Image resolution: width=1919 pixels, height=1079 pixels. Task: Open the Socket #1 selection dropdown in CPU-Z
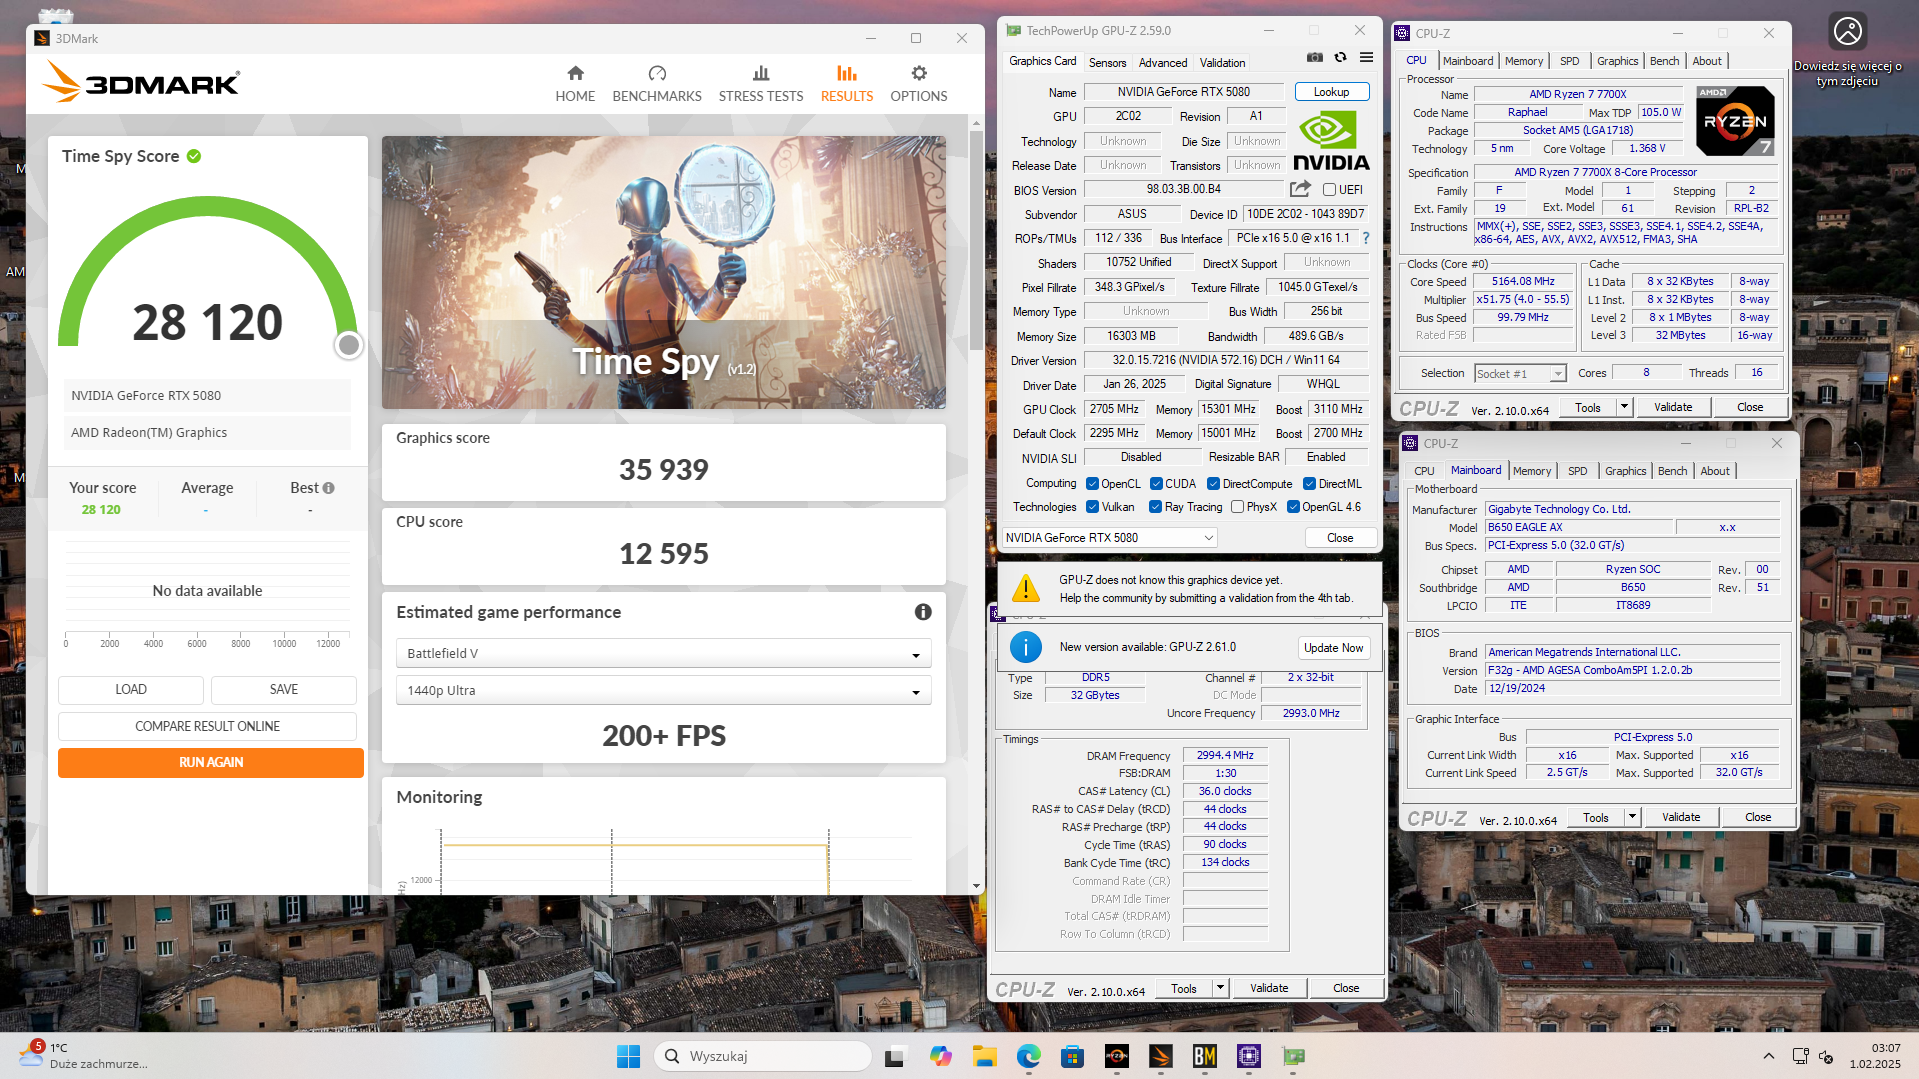(x=1520, y=373)
